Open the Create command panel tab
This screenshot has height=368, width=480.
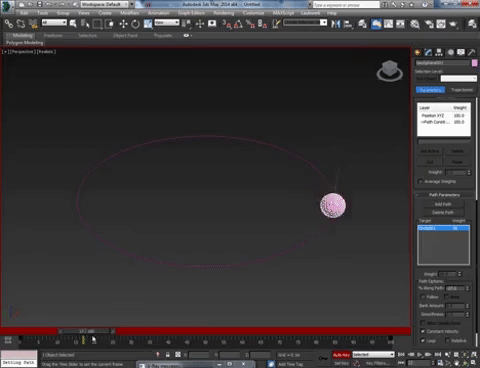[x=418, y=52]
